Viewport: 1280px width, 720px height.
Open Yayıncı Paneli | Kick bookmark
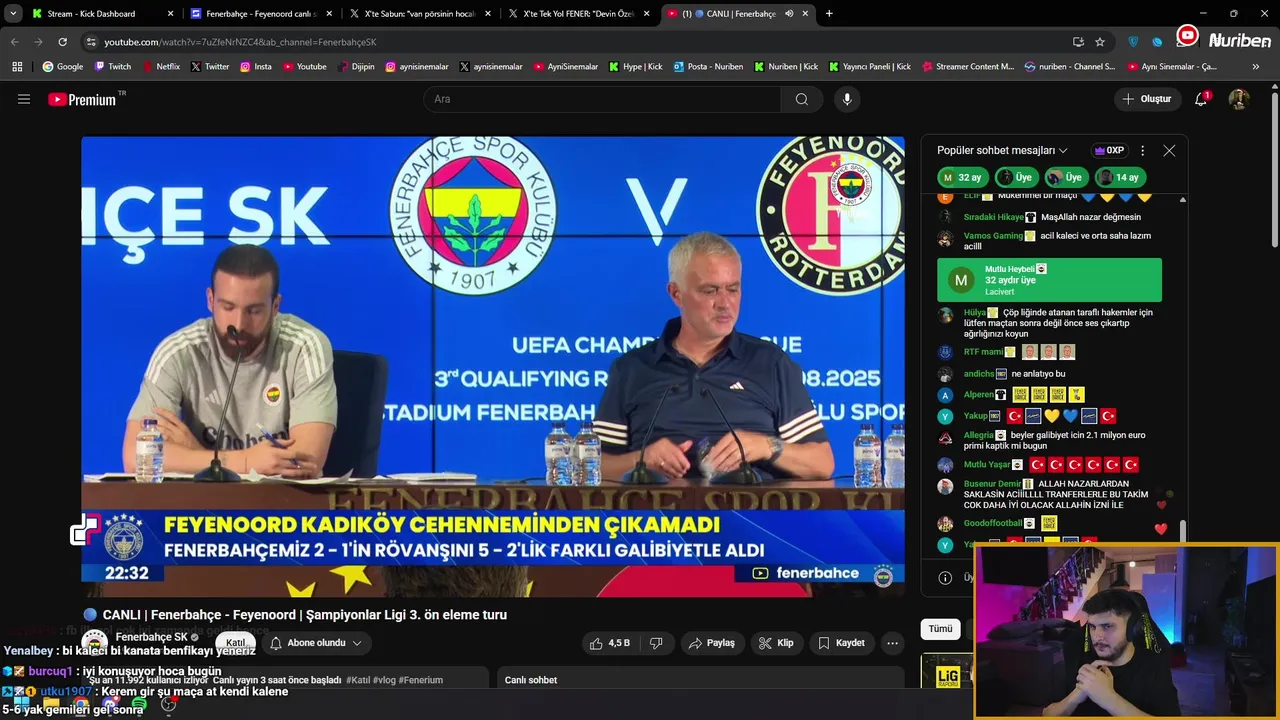point(869,67)
